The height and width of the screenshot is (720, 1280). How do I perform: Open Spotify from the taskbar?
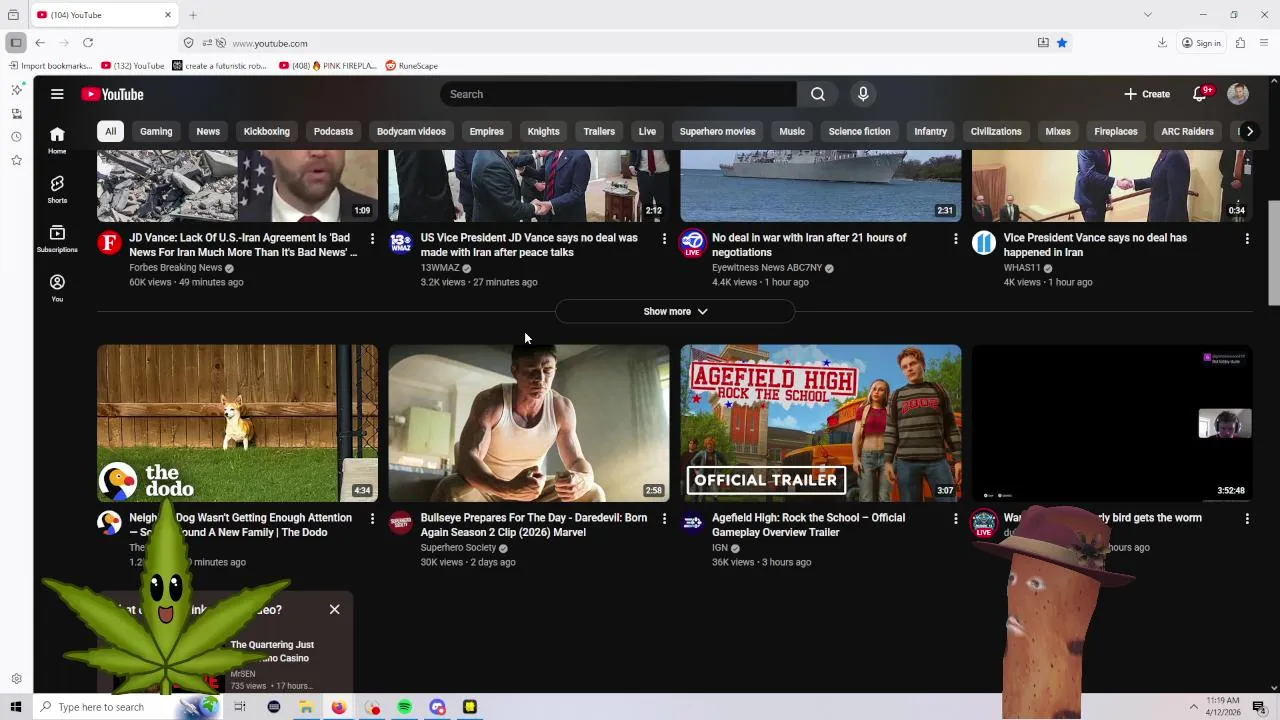click(x=404, y=707)
